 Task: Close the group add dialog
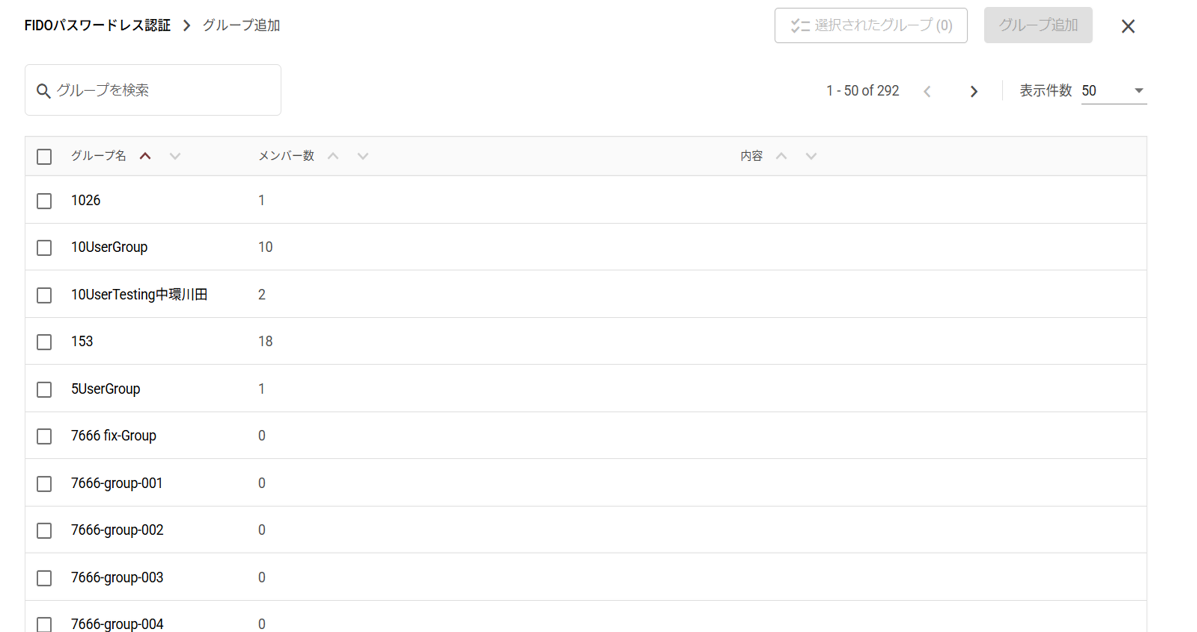click(1128, 26)
